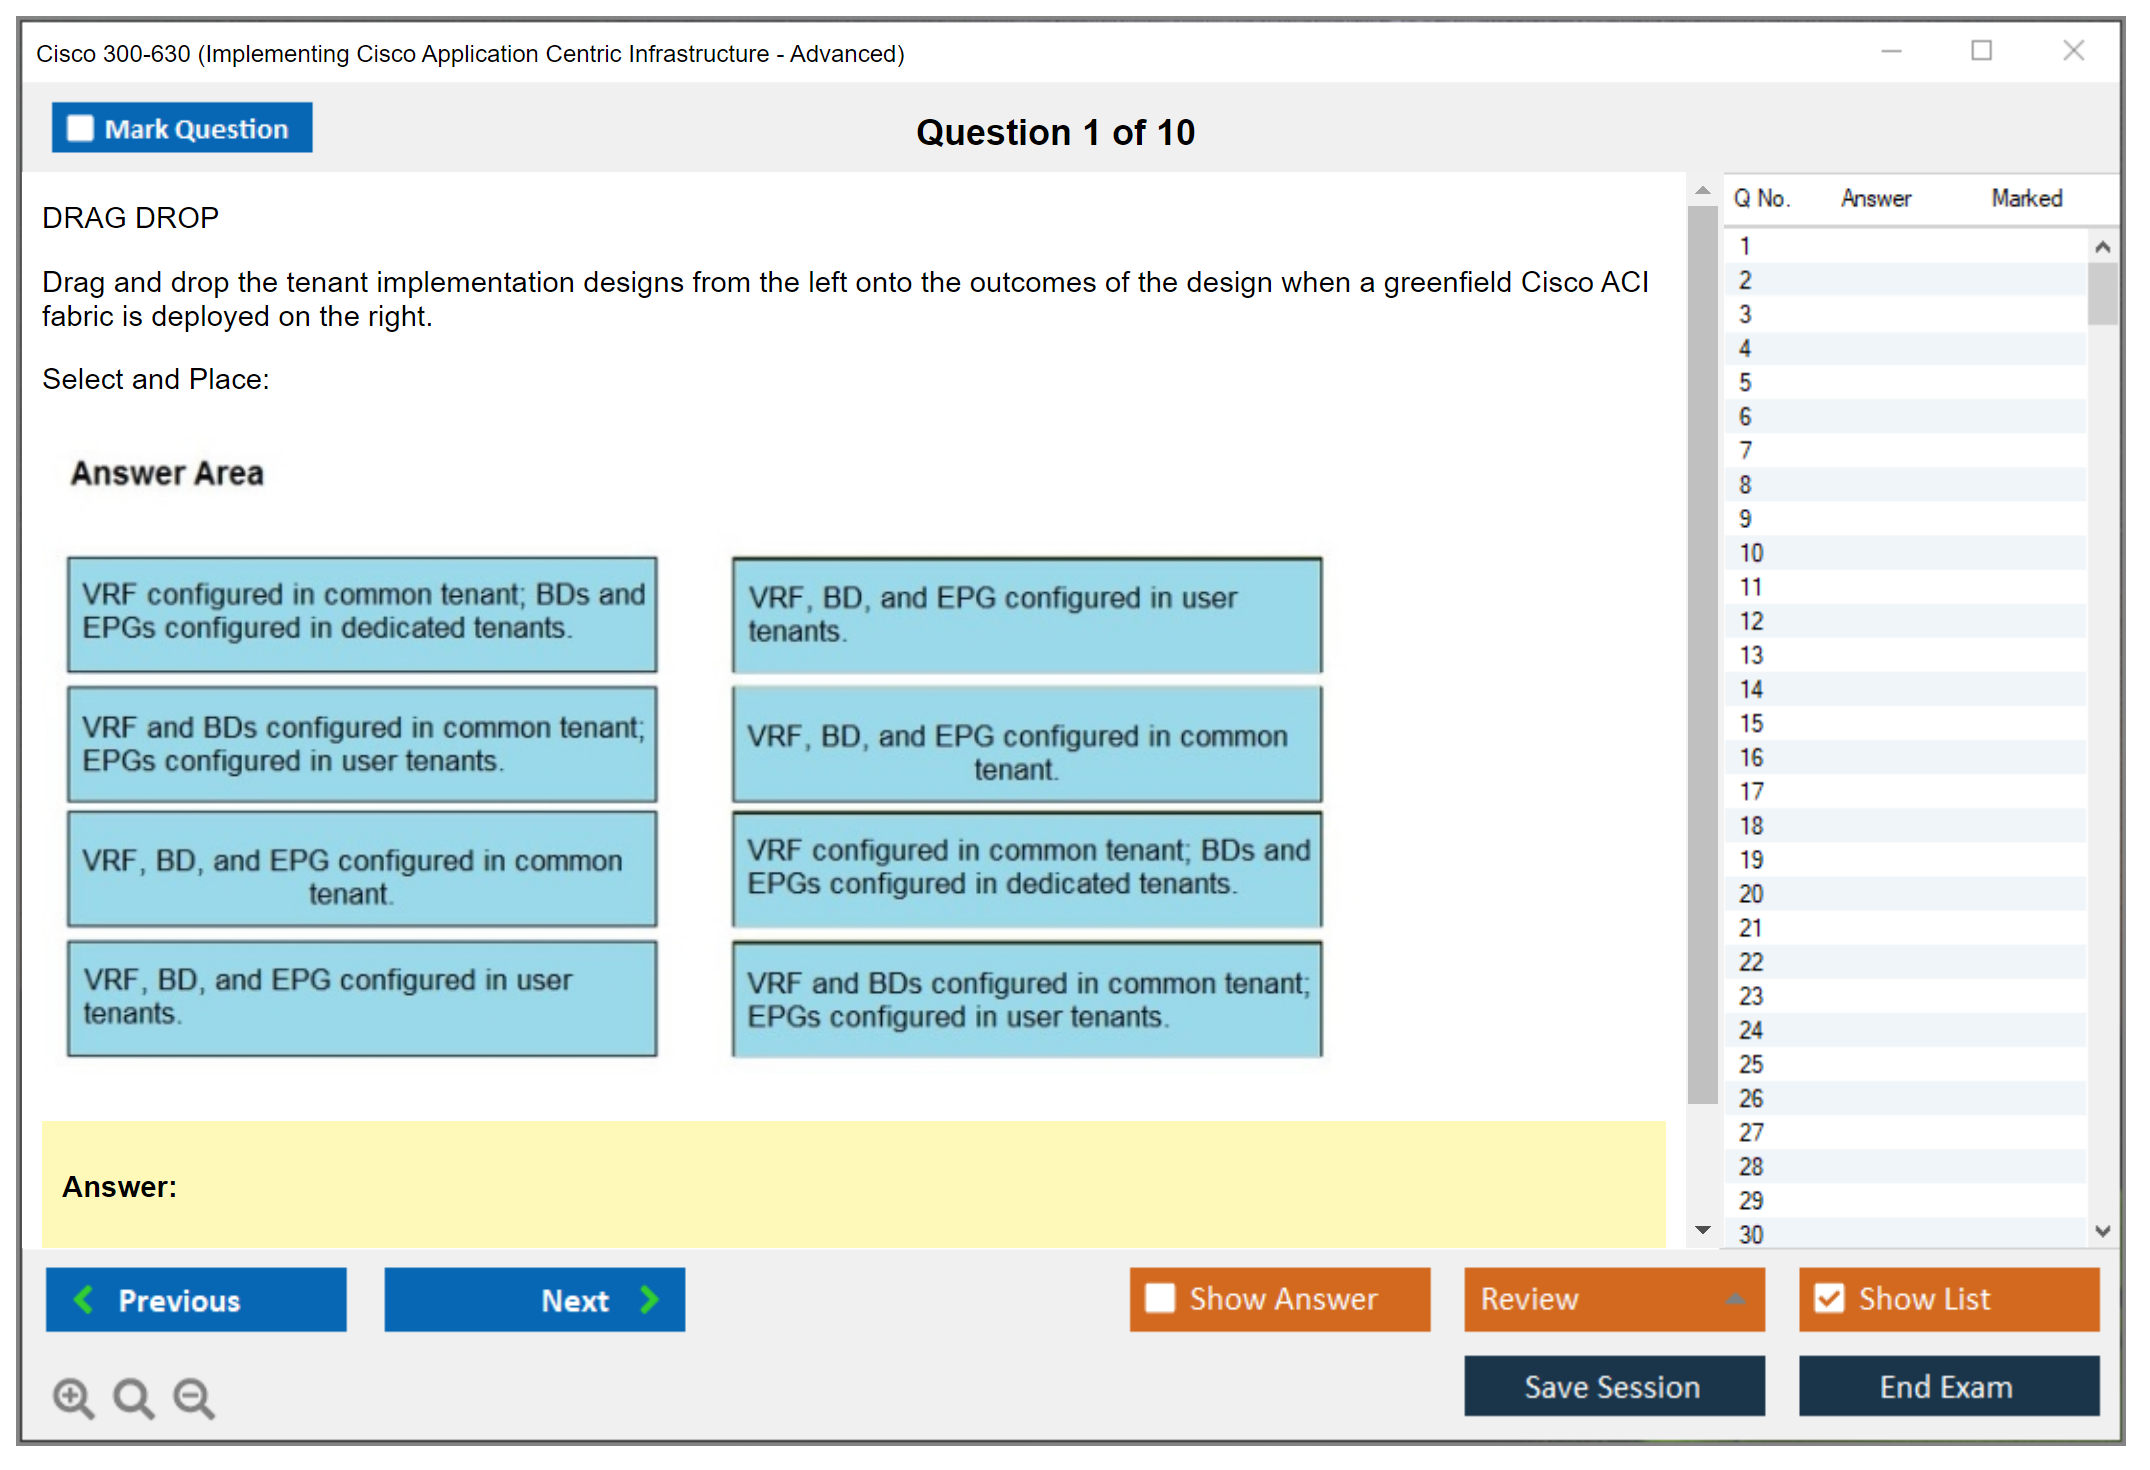Click the question list scrollbar thumb
Screen dimensions: 2150x1470
pyautogui.click(x=2102, y=293)
